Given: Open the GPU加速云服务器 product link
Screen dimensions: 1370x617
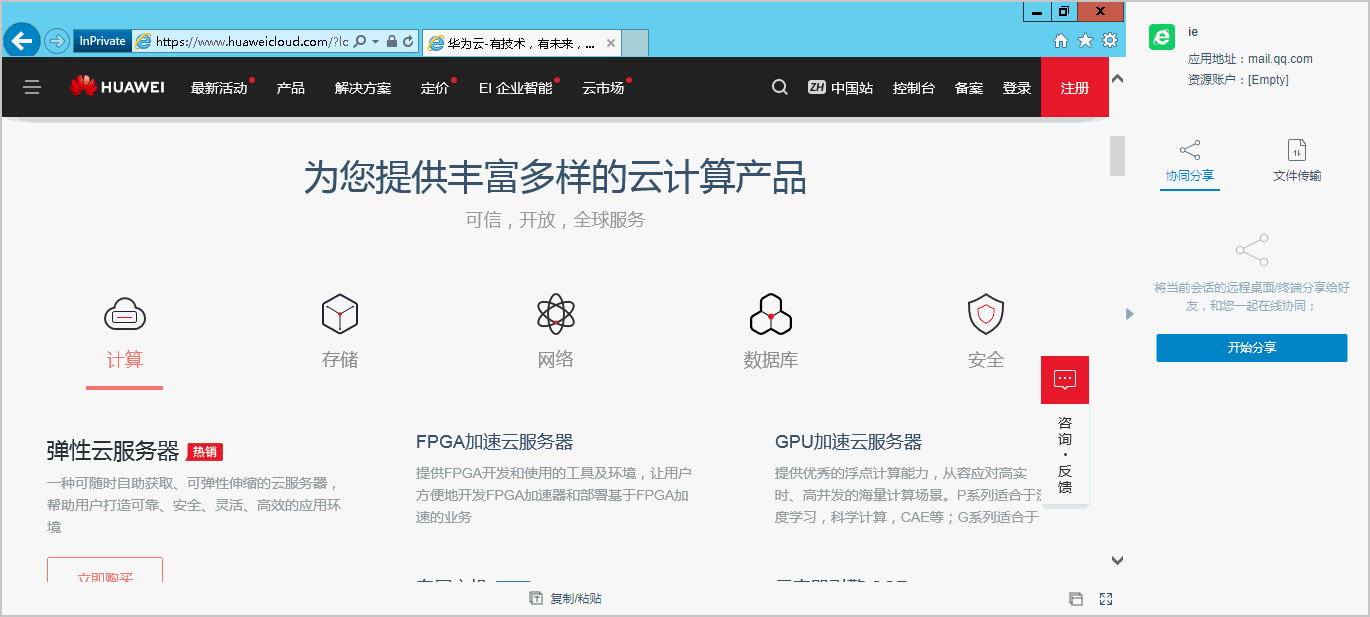Looking at the screenshot, I should [x=848, y=442].
